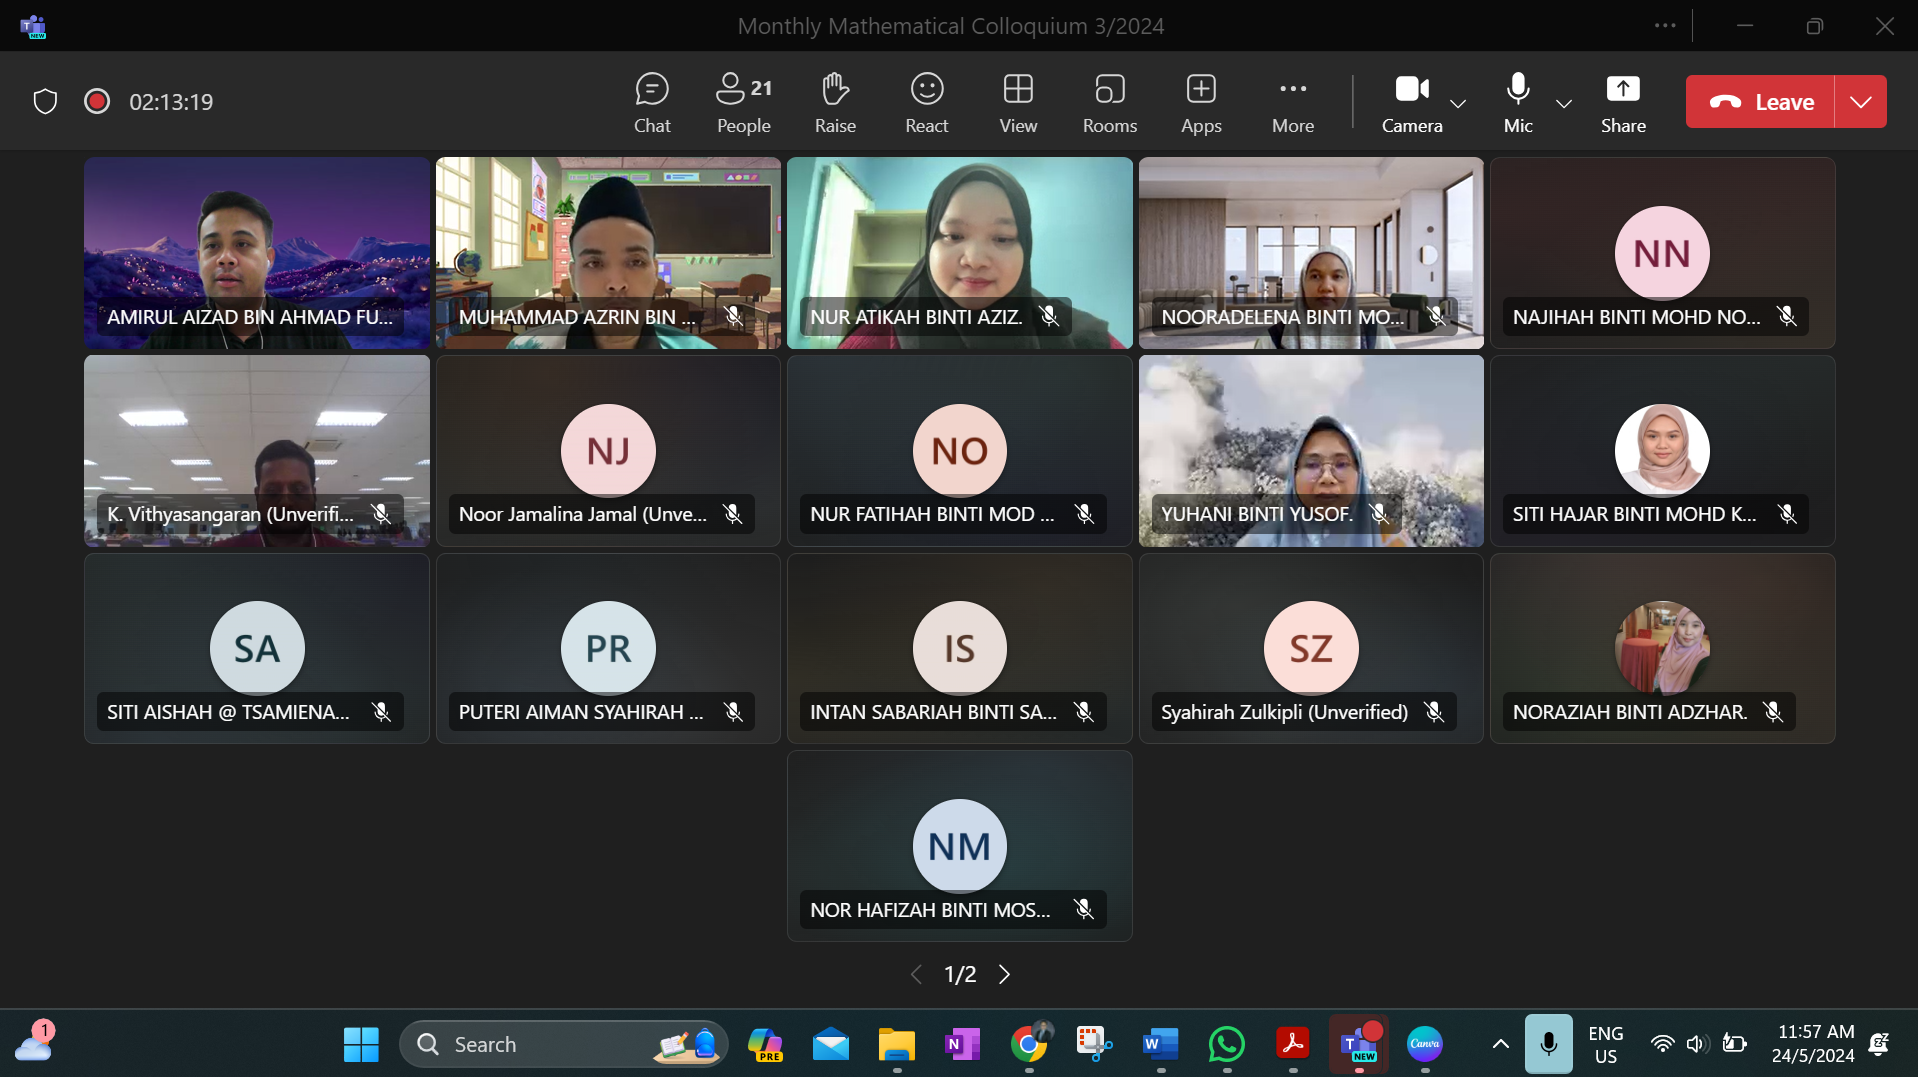Go to previous participant page
This screenshot has height=1077, width=1918.
[916, 974]
